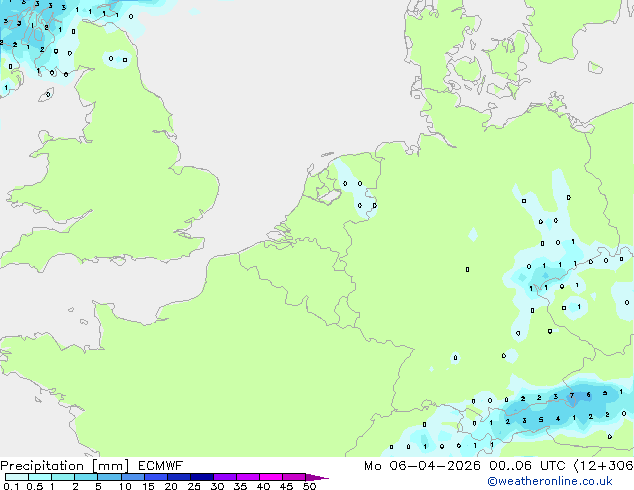Click the 'ECMWF' model label

tap(161, 466)
